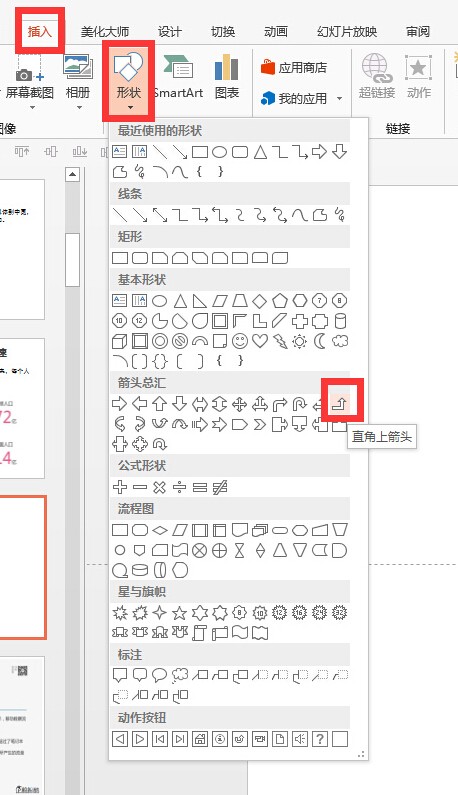Choose the left block arrow in 箭头总汇
This screenshot has height=795, width=458.
(139, 404)
